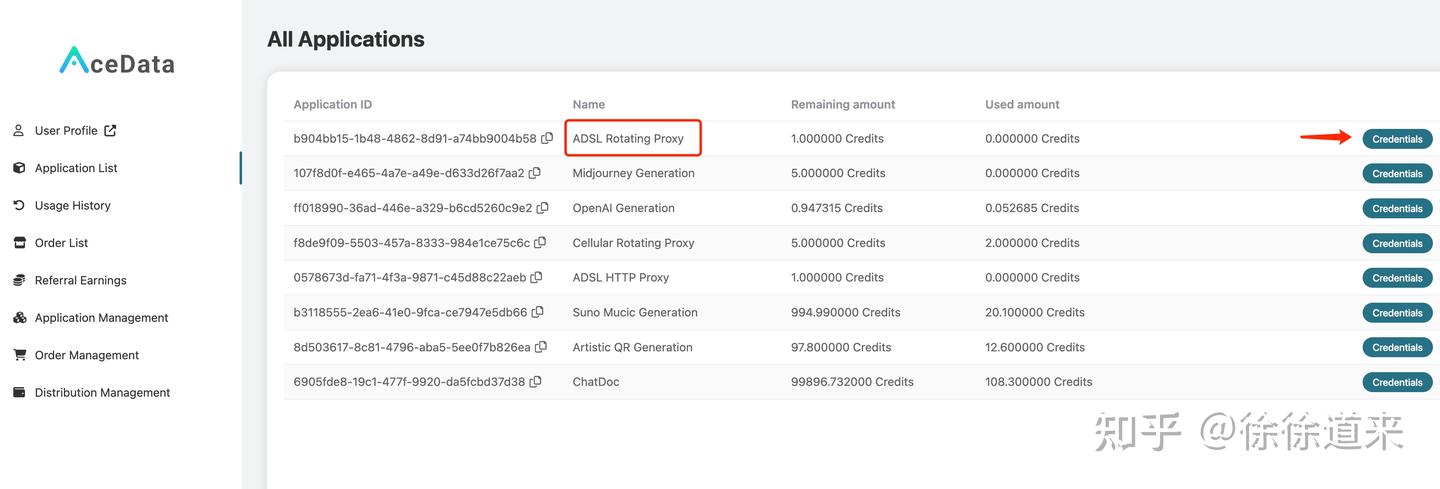Open Credentials for Cellular Rotating Proxy
The height and width of the screenshot is (489, 1440).
click(1397, 243)
